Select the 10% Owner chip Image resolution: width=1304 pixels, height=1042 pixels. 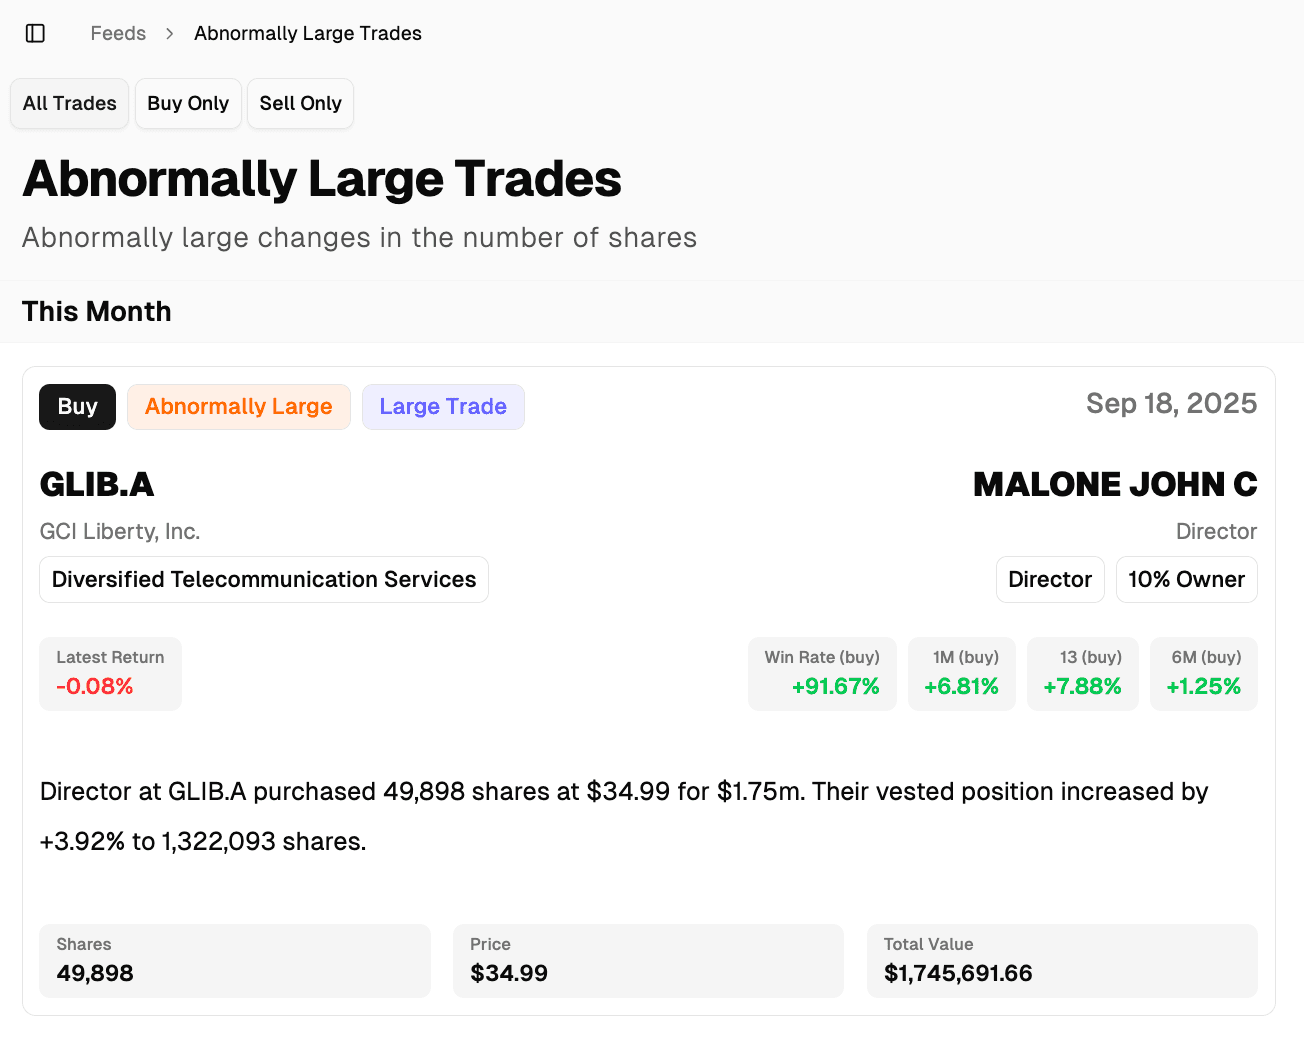tap(1186, 579)
